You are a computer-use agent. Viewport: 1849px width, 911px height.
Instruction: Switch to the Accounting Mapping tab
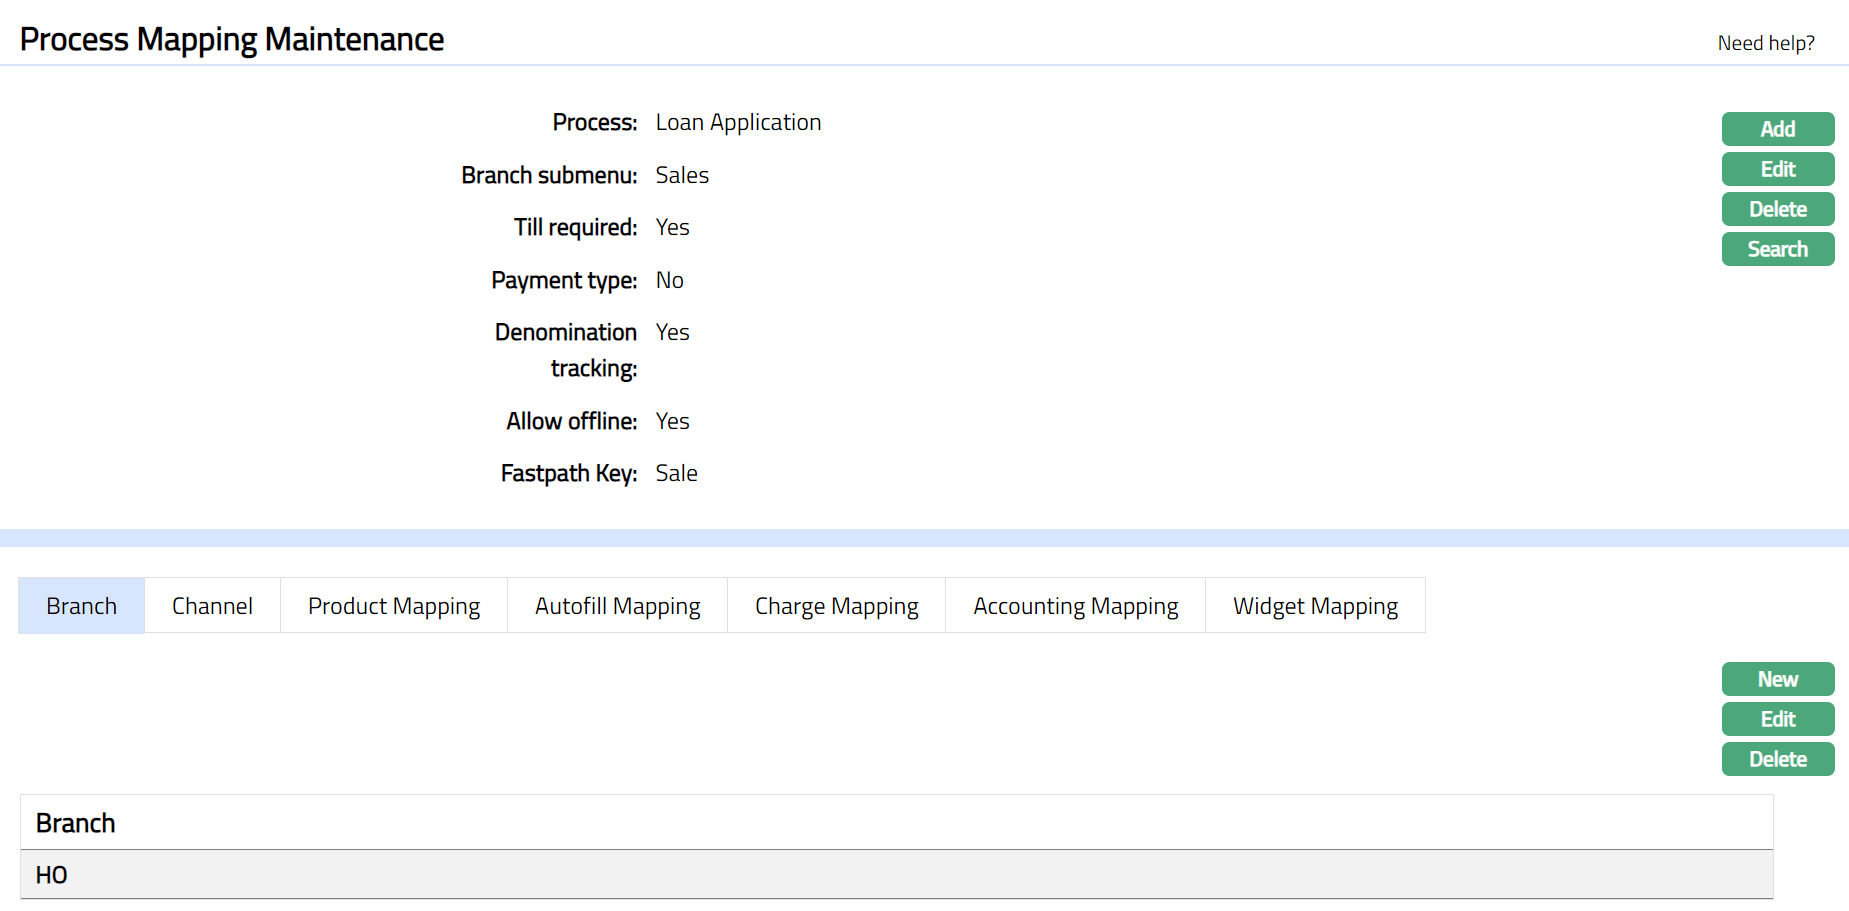point(1075,606)
